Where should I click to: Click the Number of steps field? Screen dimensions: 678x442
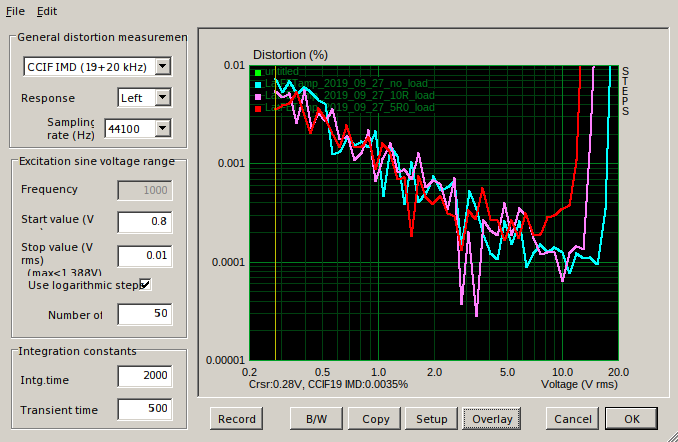145,314
